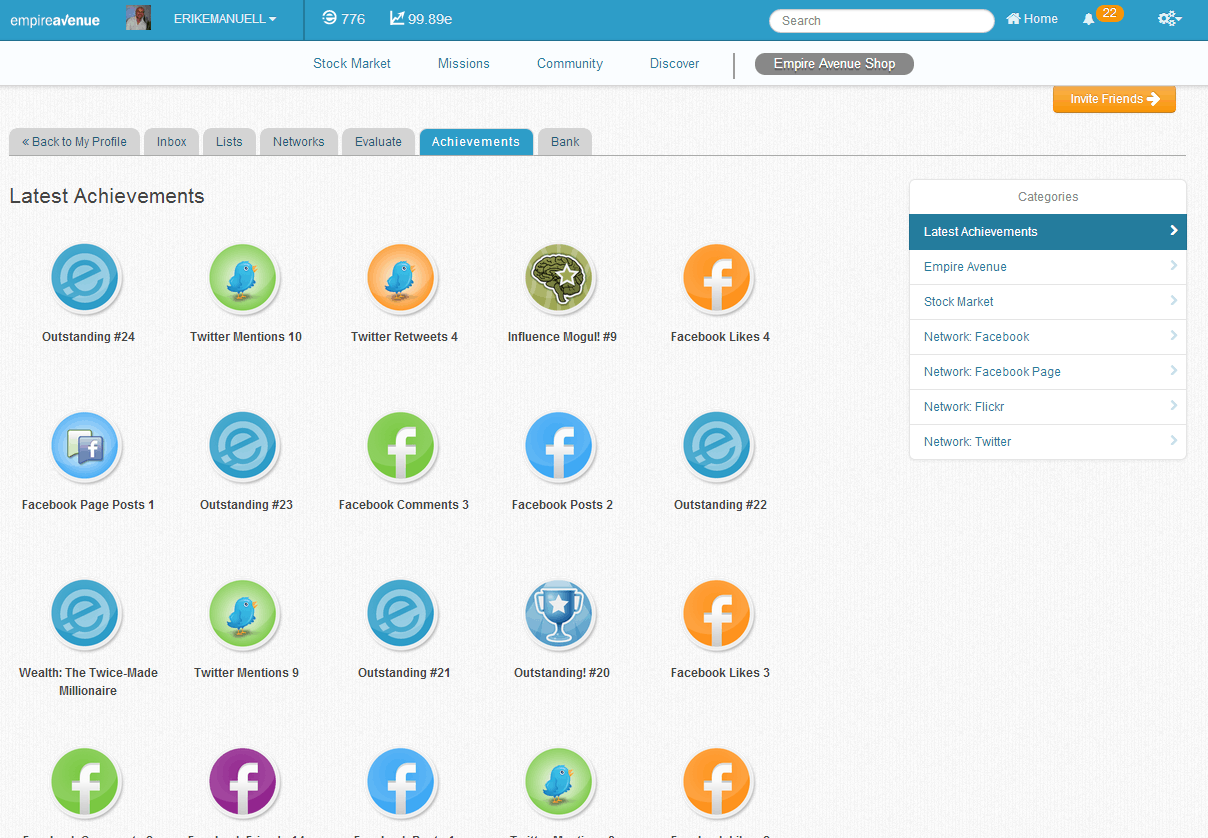The height and width of the screenshot is (838, 1208).
Task: Click the share price chart icon 99.89e
Action: pyautogui.click(x=397, y=18)
